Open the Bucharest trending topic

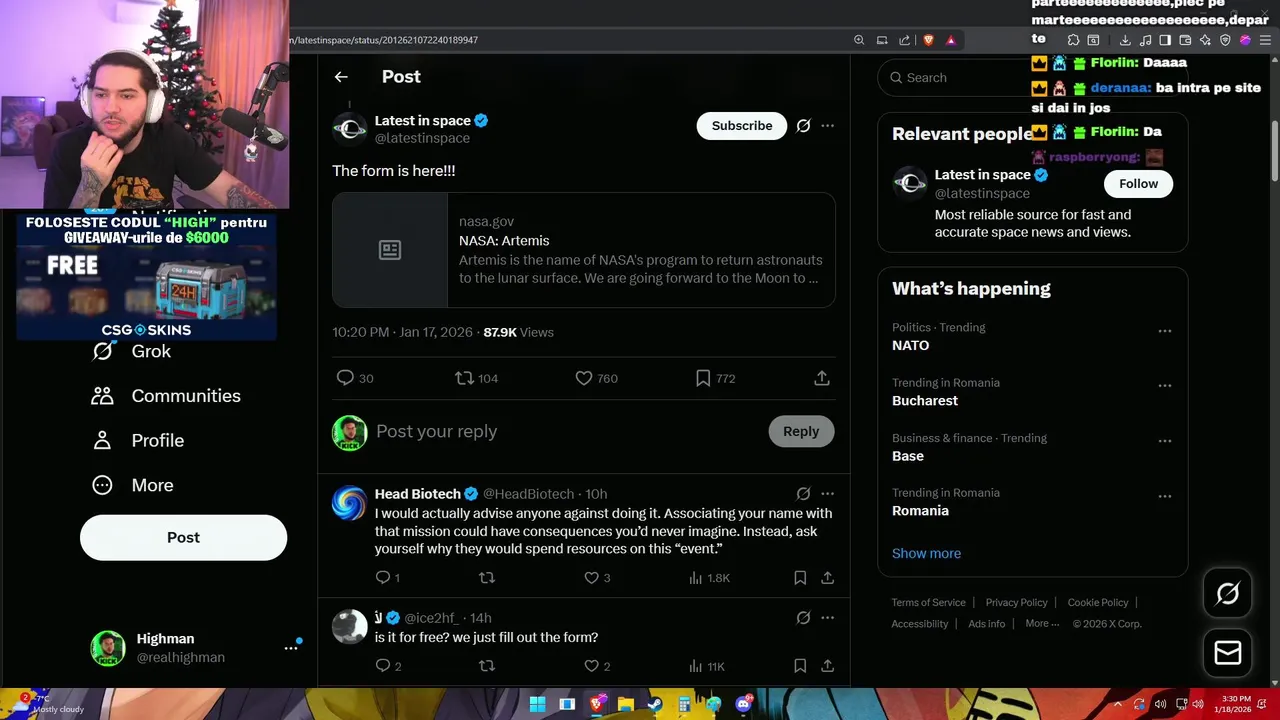click(925, 401)
